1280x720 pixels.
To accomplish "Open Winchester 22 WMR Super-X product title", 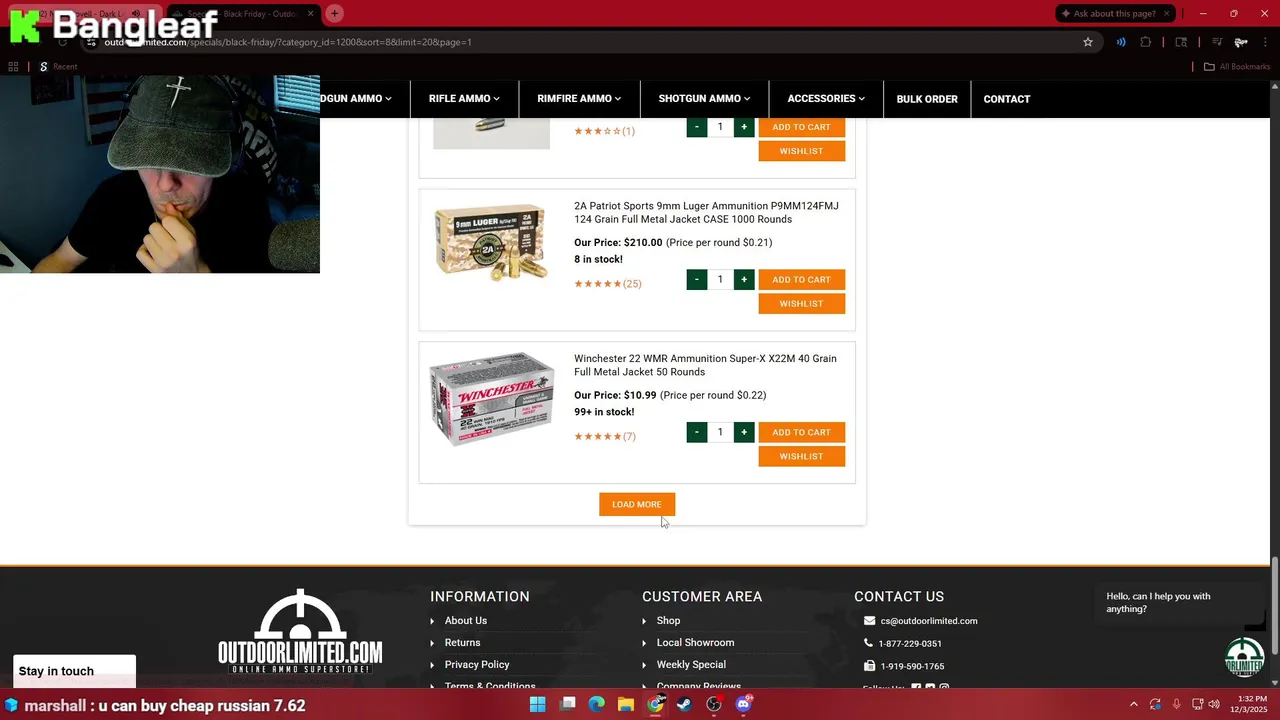I will click(705, 365).
